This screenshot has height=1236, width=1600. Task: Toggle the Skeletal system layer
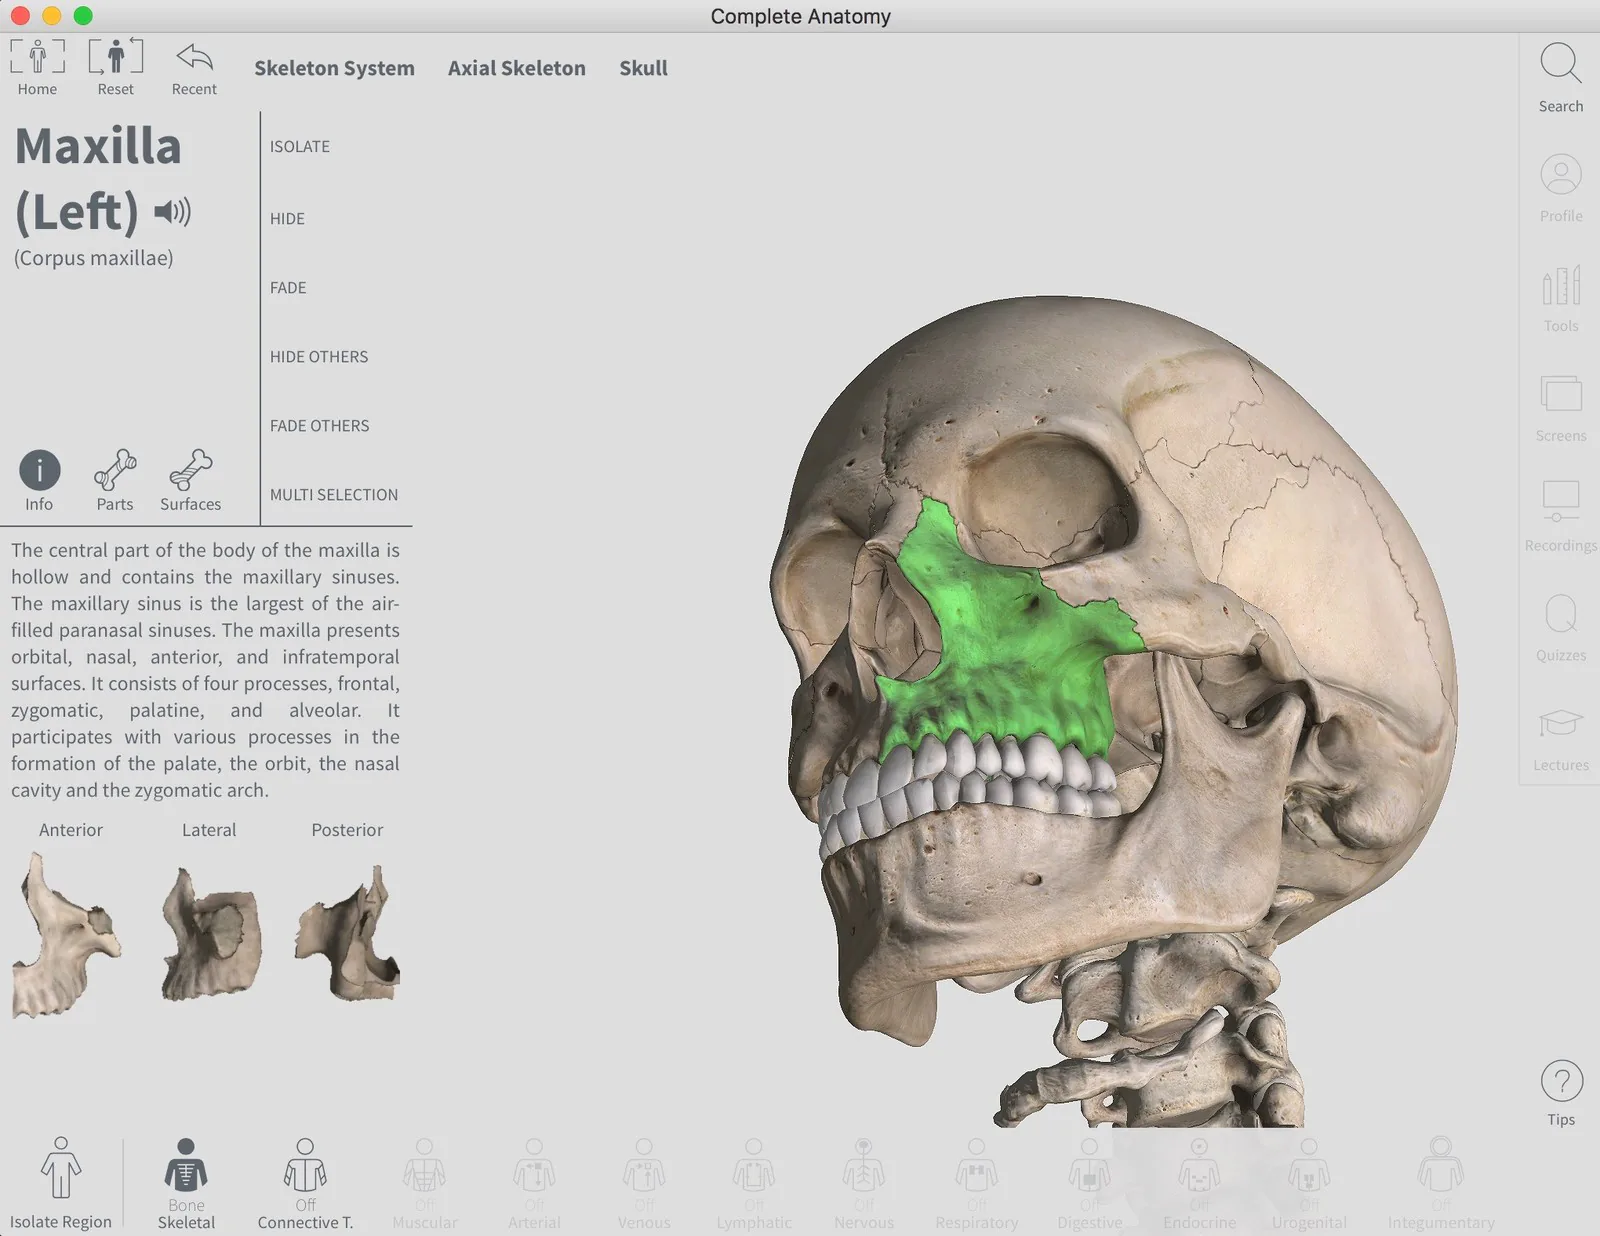(186, 1167)
